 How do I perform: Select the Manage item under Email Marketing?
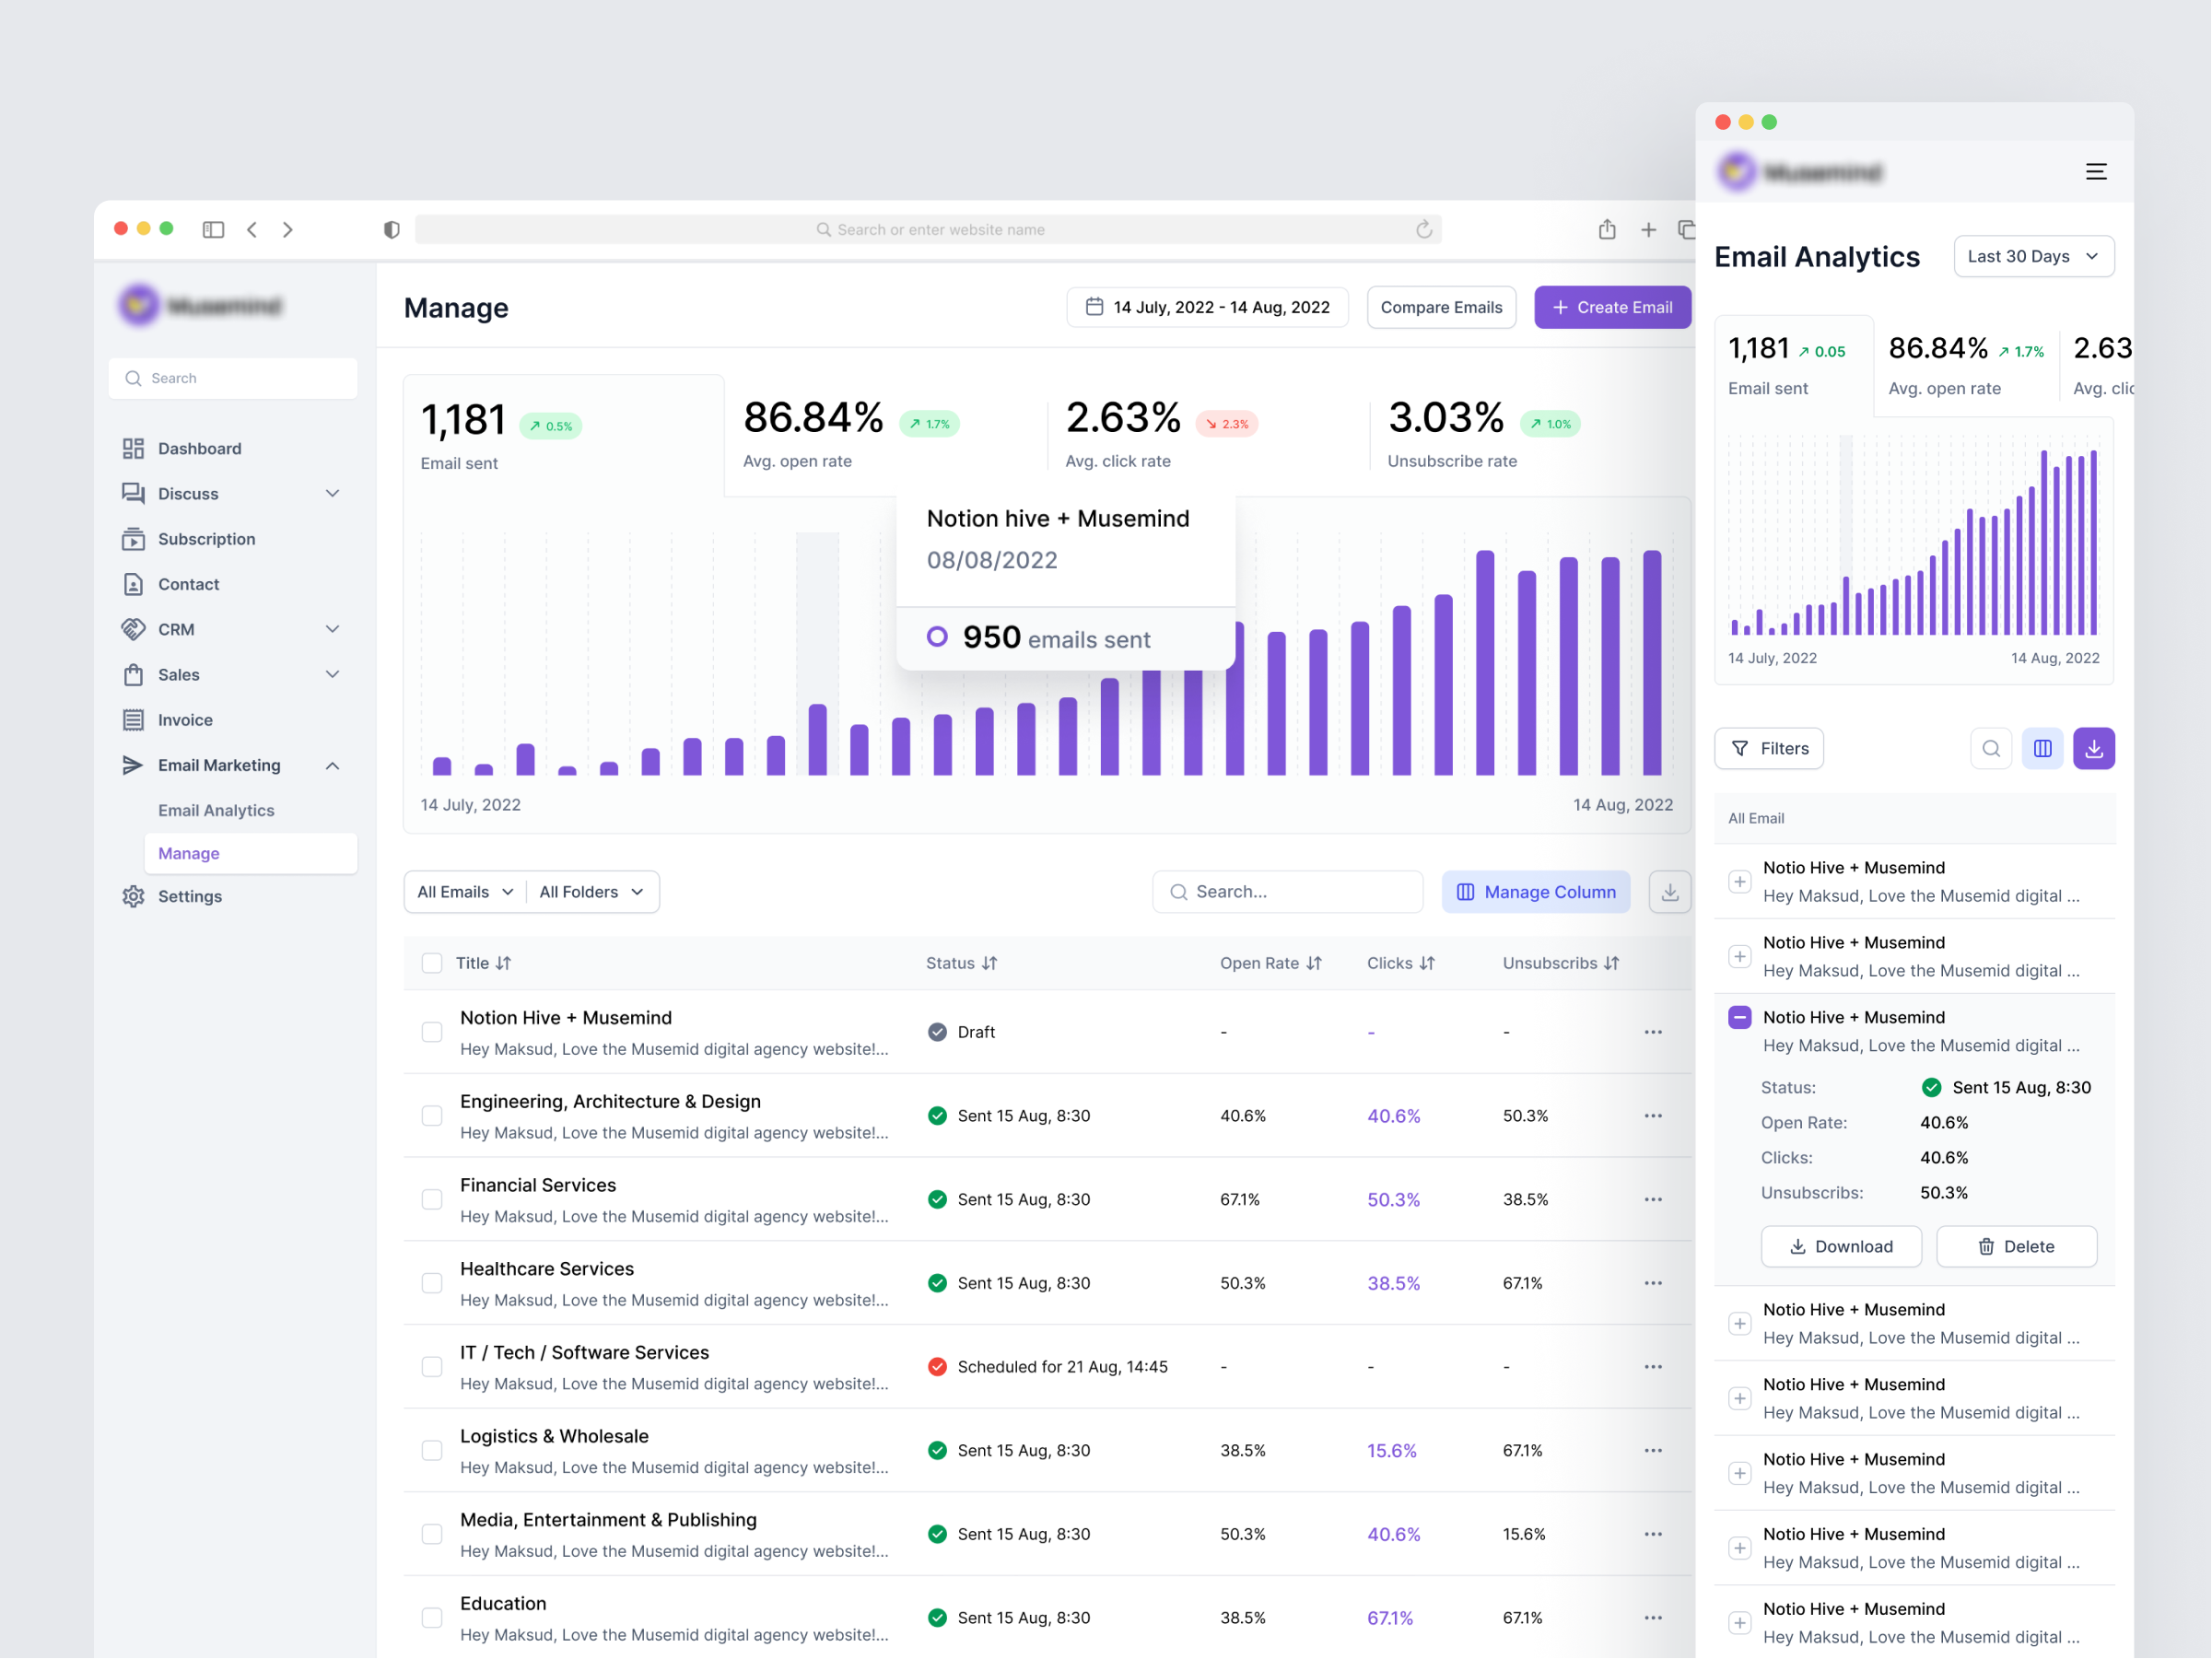pos(188,853)
